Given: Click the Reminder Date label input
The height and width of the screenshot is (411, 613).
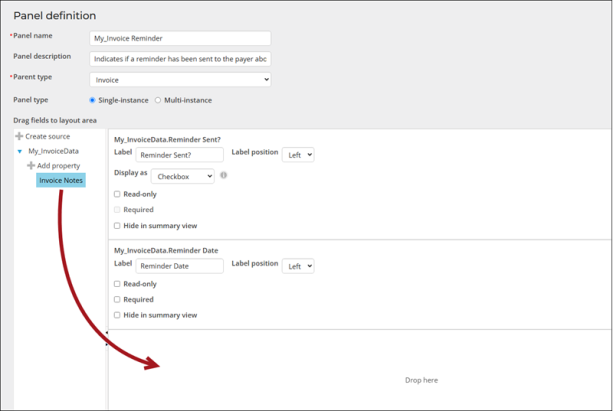Looking at the screenshot, I should click(180, 266).
